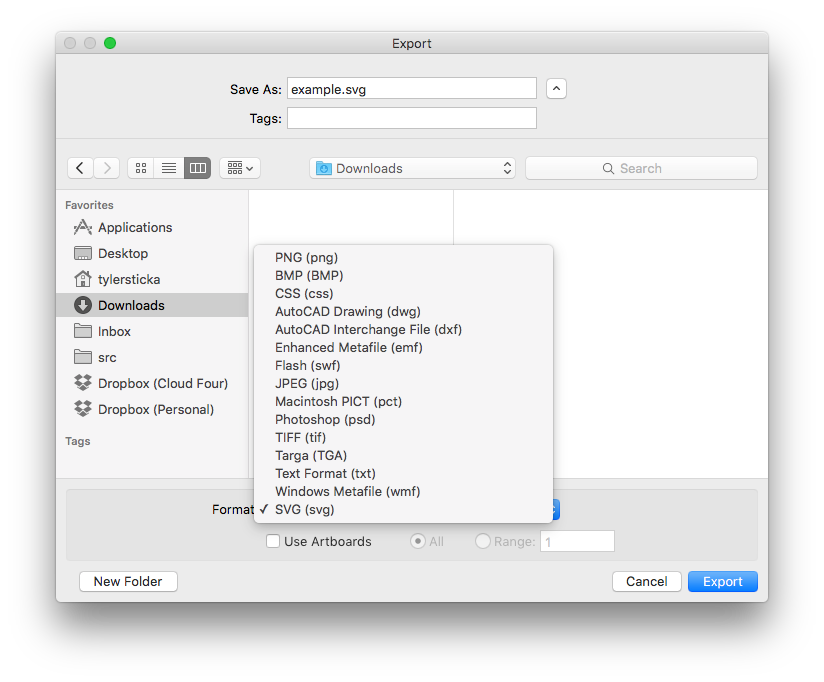Click the New Folder button
Viewport: 824px width, 682px height.
pyautogui.click(x=128, y=581)
